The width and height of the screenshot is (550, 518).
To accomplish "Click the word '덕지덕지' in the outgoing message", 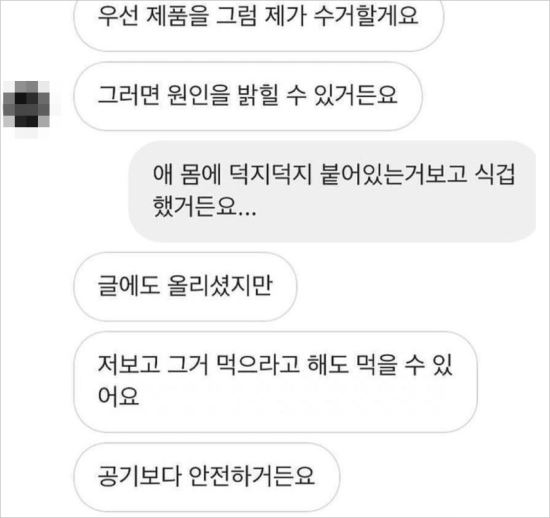I will click(x=270, y=174).
